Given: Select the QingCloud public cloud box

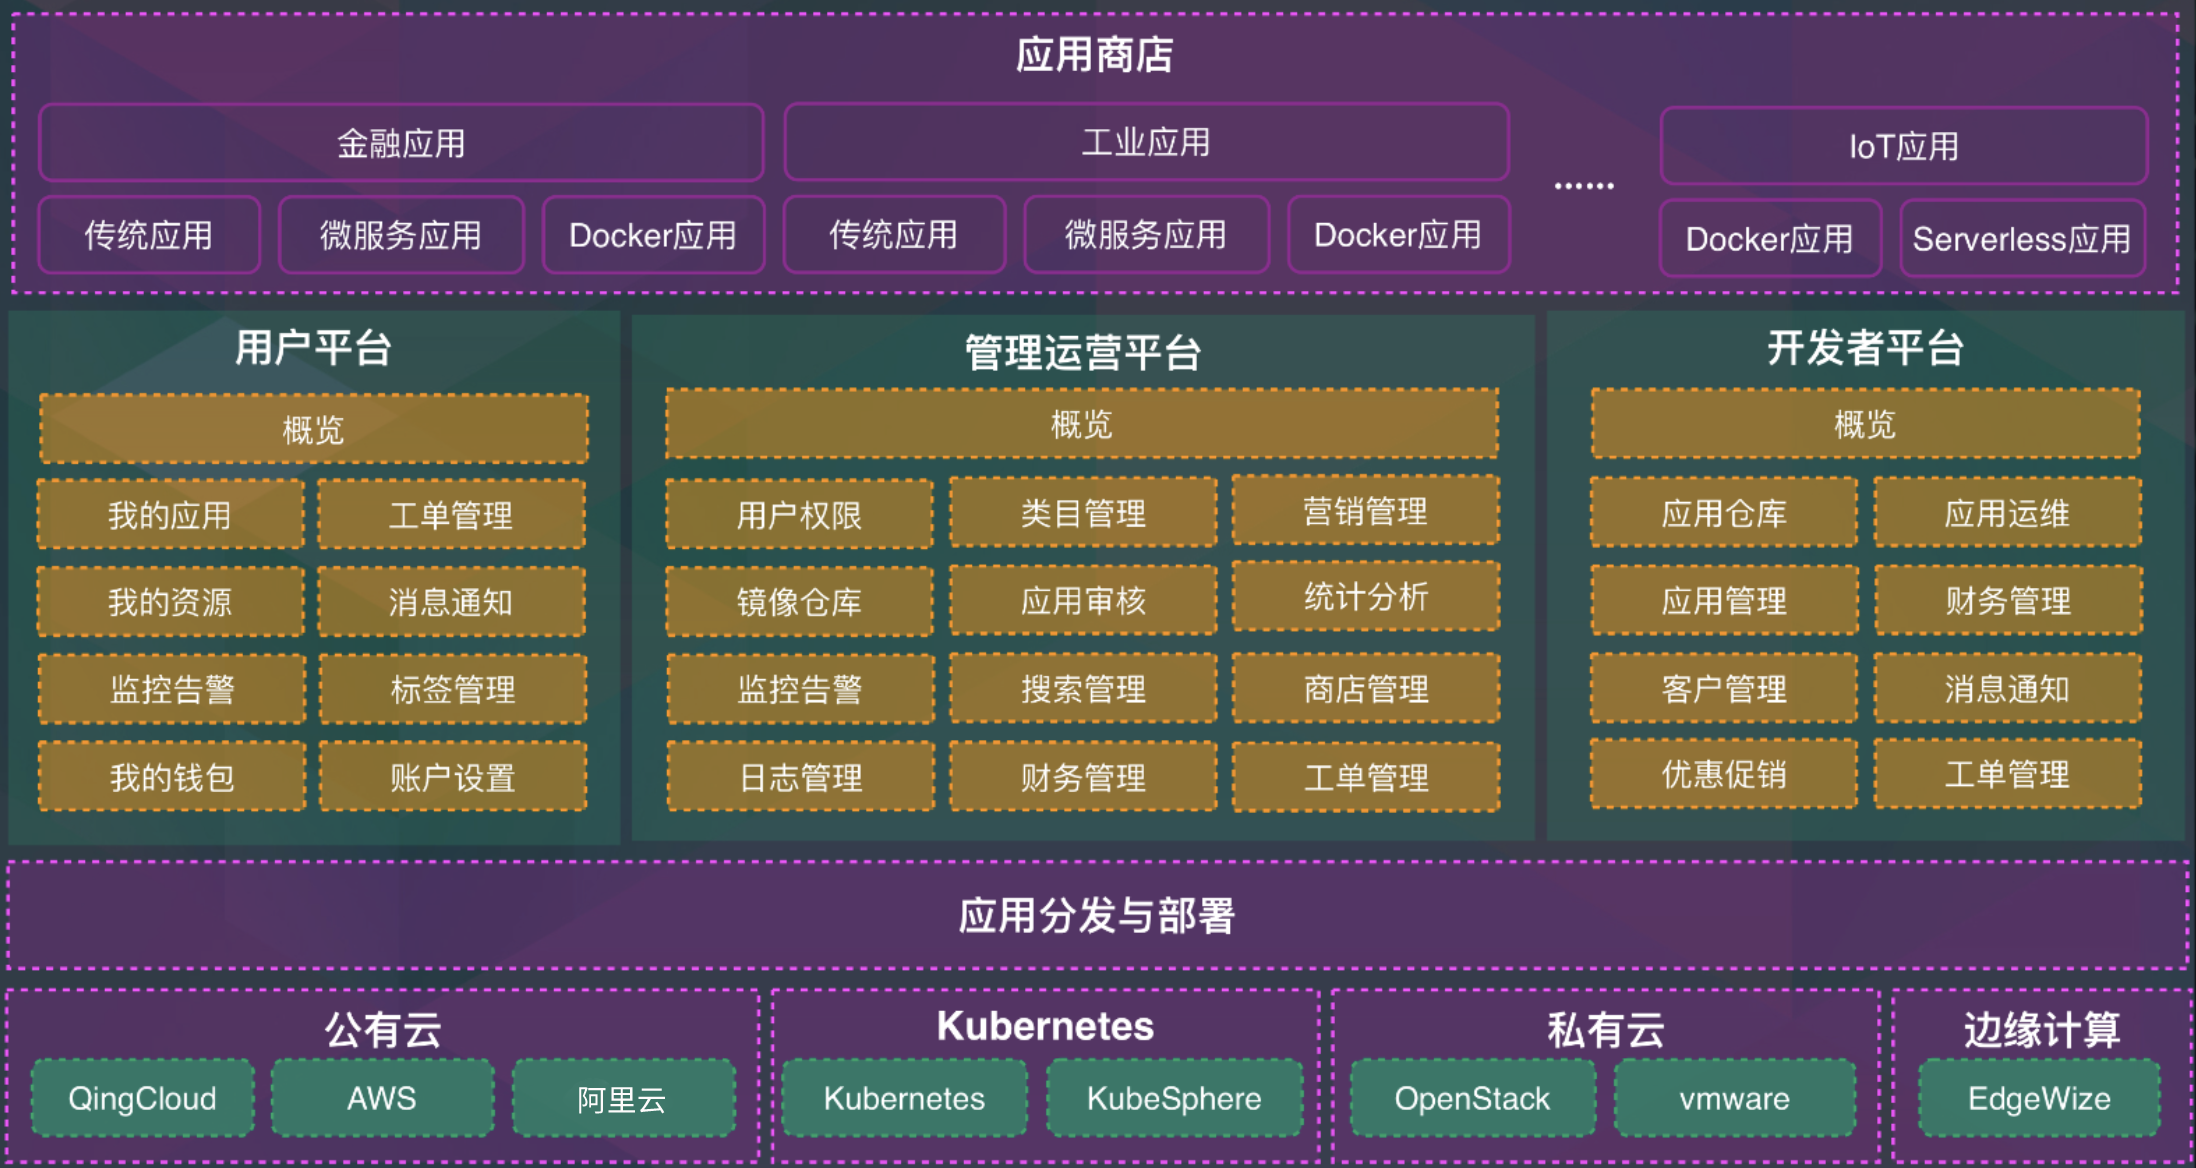Looking at the screenshot, I should pos(142,1099).
